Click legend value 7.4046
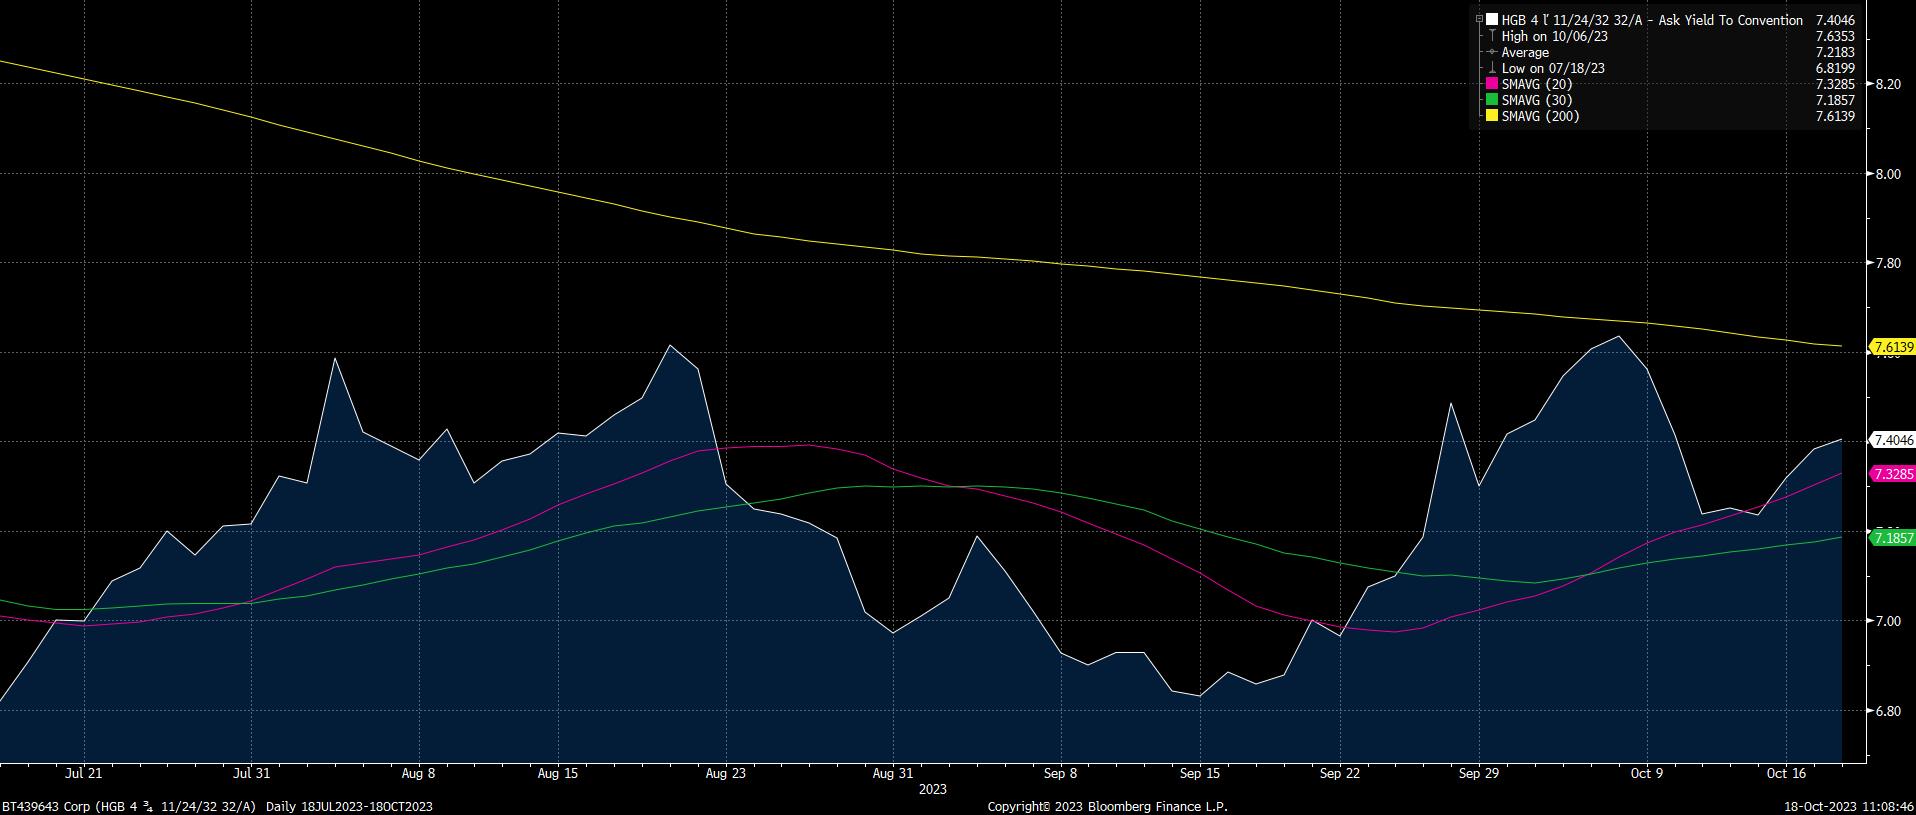Viewport: 1916px width, 815px height. point(1835,20)
